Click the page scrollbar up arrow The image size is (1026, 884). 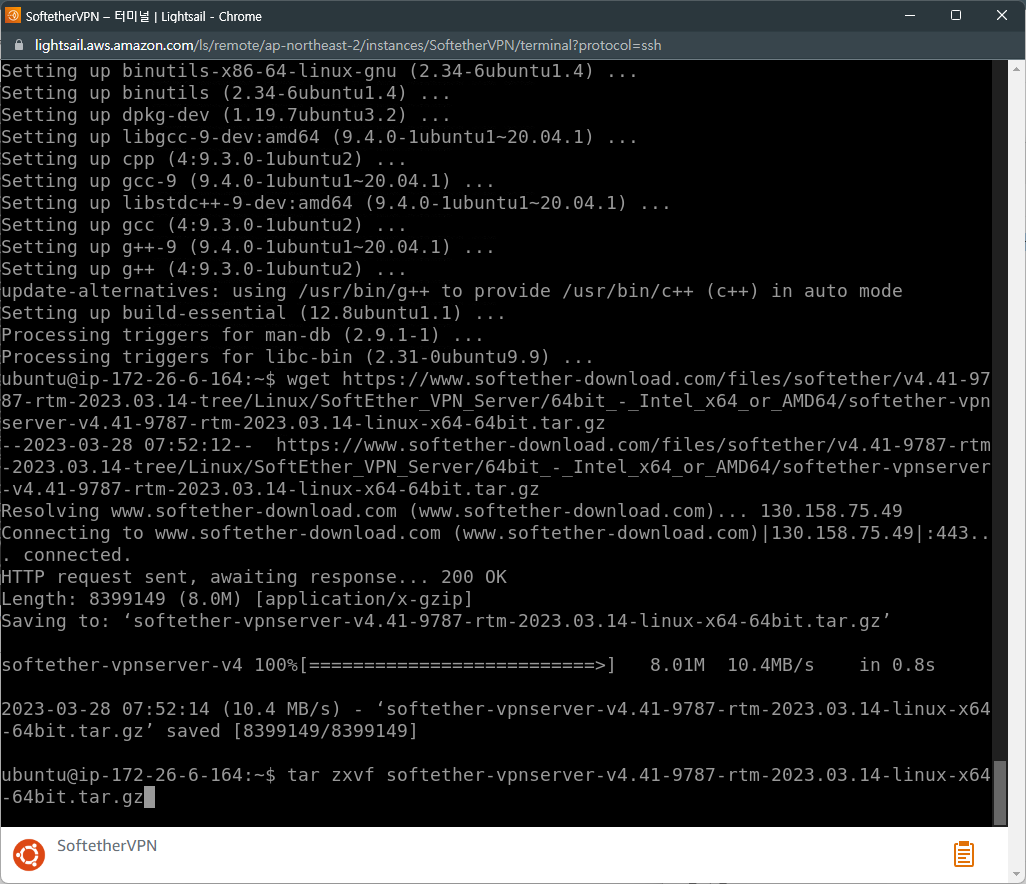pyautogui.click(x=1017, y=68)
